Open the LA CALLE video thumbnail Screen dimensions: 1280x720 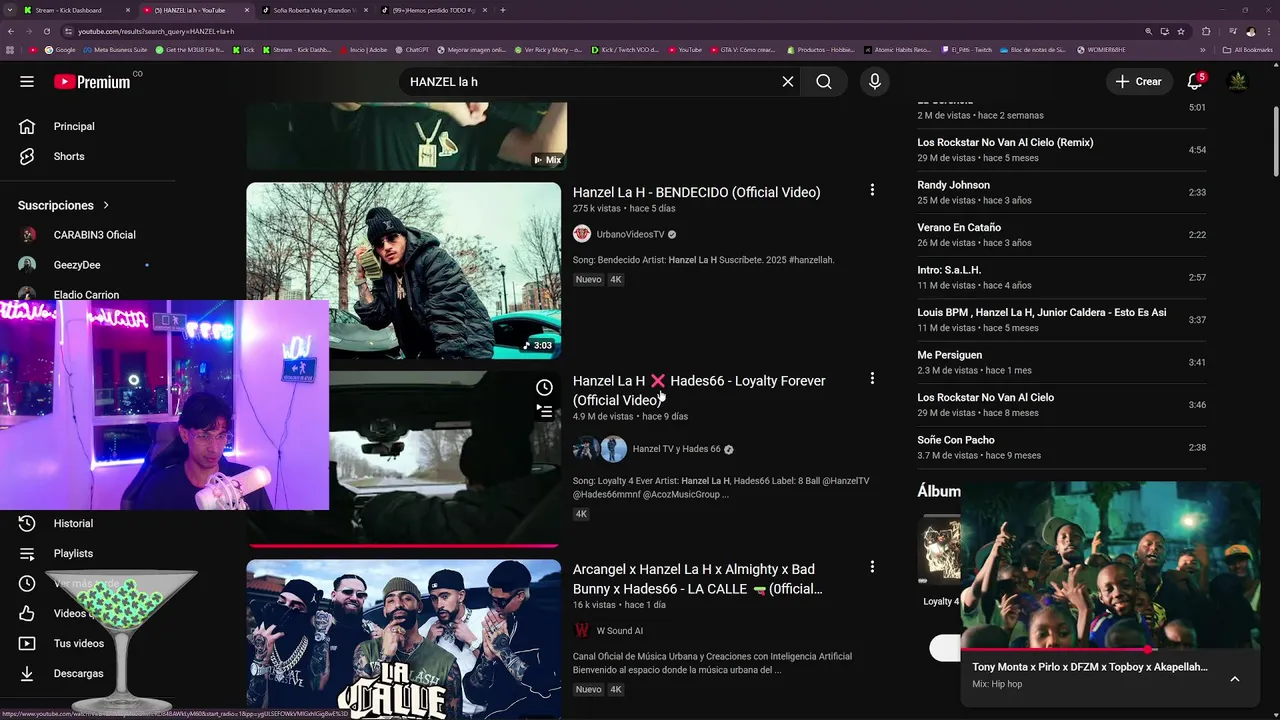pyautogui.click(x=404, y=639)
